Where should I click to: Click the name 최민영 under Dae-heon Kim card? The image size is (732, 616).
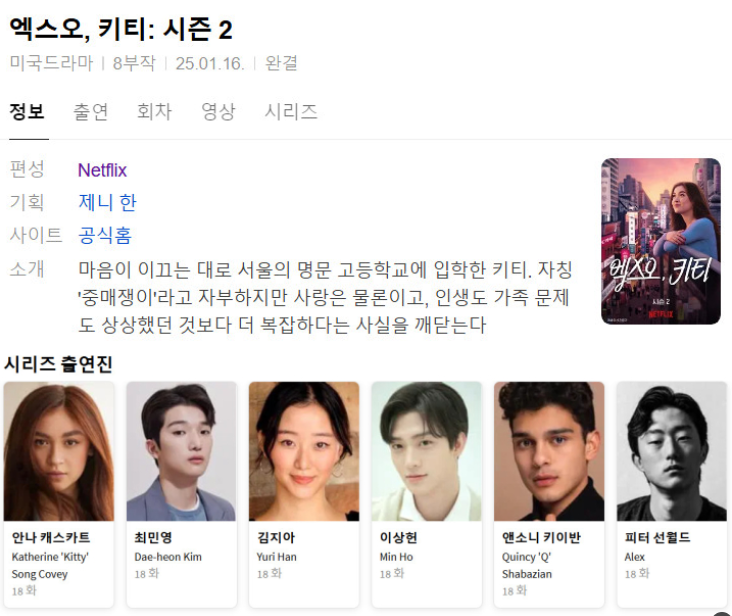pos(153,538)
